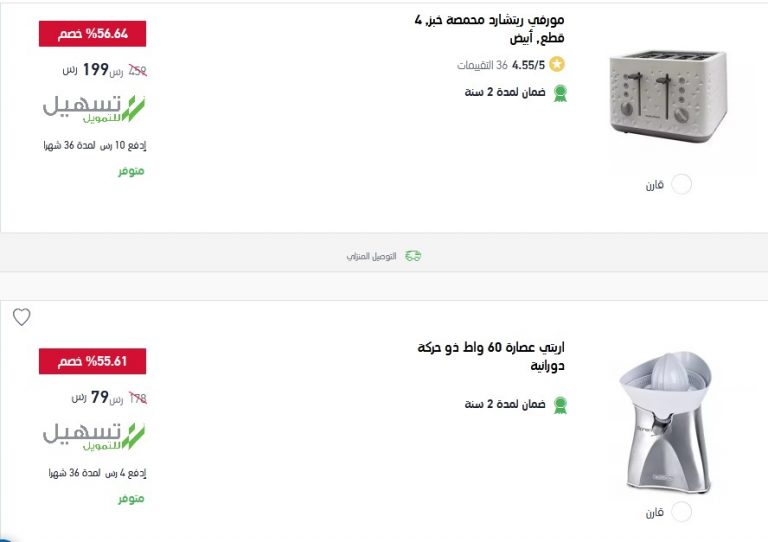Viewport: 768px width, 542px height.
Task: Open the 36 reviews link
Action: (482, 65)
